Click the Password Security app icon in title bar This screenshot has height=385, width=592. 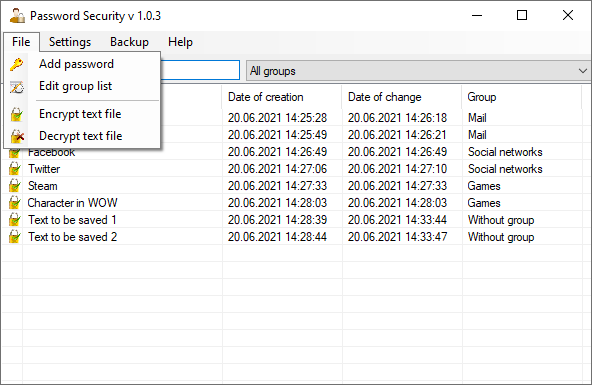coord(17,16)
